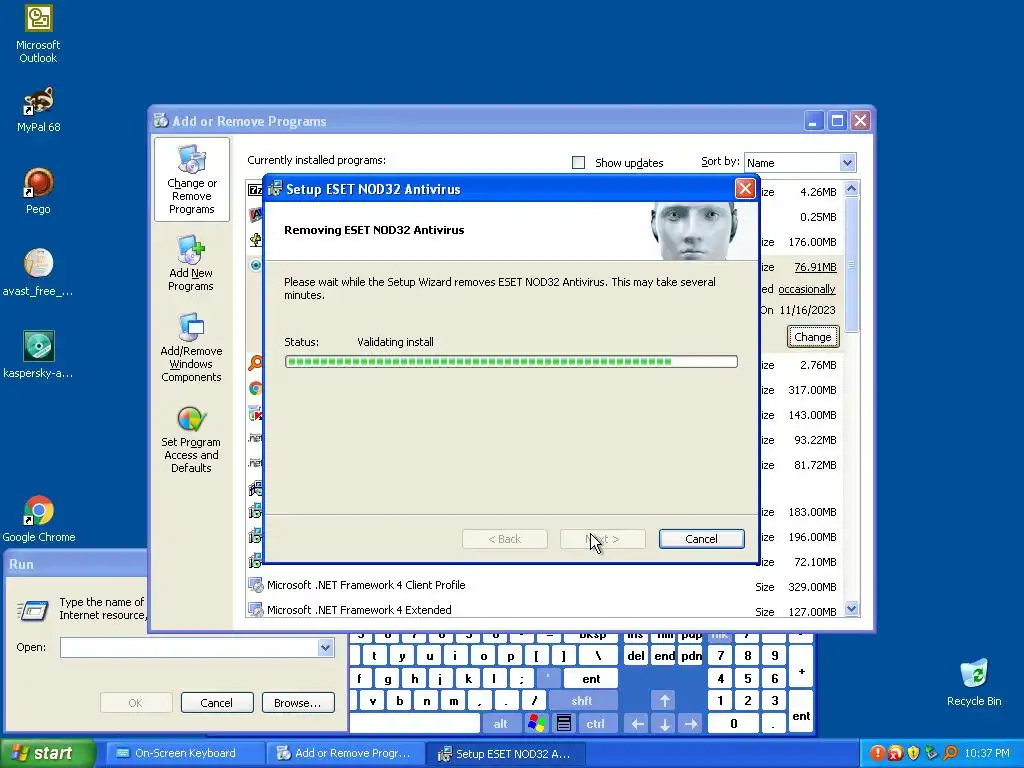Switch to On-Screen Keyboard taskbar button
This screenshot has height=768, width=1024.
[184, 753]
